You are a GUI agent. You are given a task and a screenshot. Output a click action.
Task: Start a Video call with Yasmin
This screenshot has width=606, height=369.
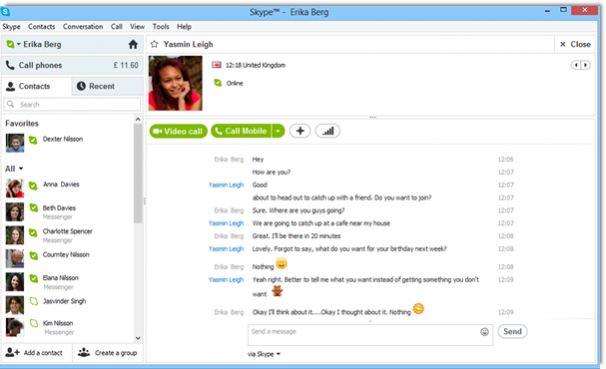pos(178,131)
